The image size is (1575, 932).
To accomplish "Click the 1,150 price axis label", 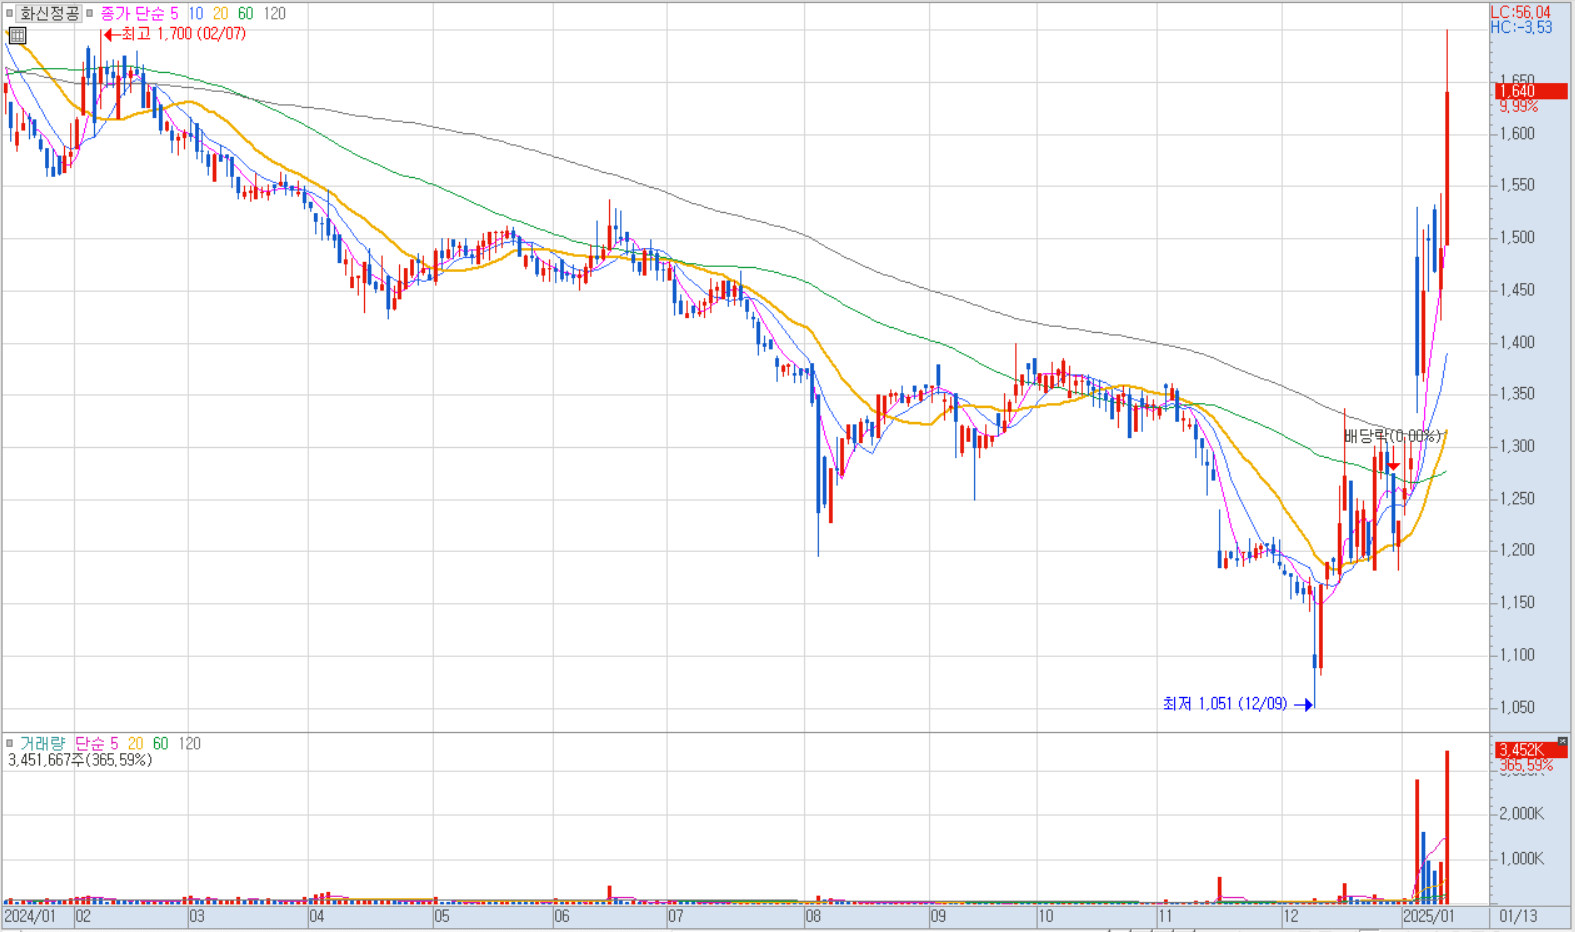I will [x=1516, y=602].
